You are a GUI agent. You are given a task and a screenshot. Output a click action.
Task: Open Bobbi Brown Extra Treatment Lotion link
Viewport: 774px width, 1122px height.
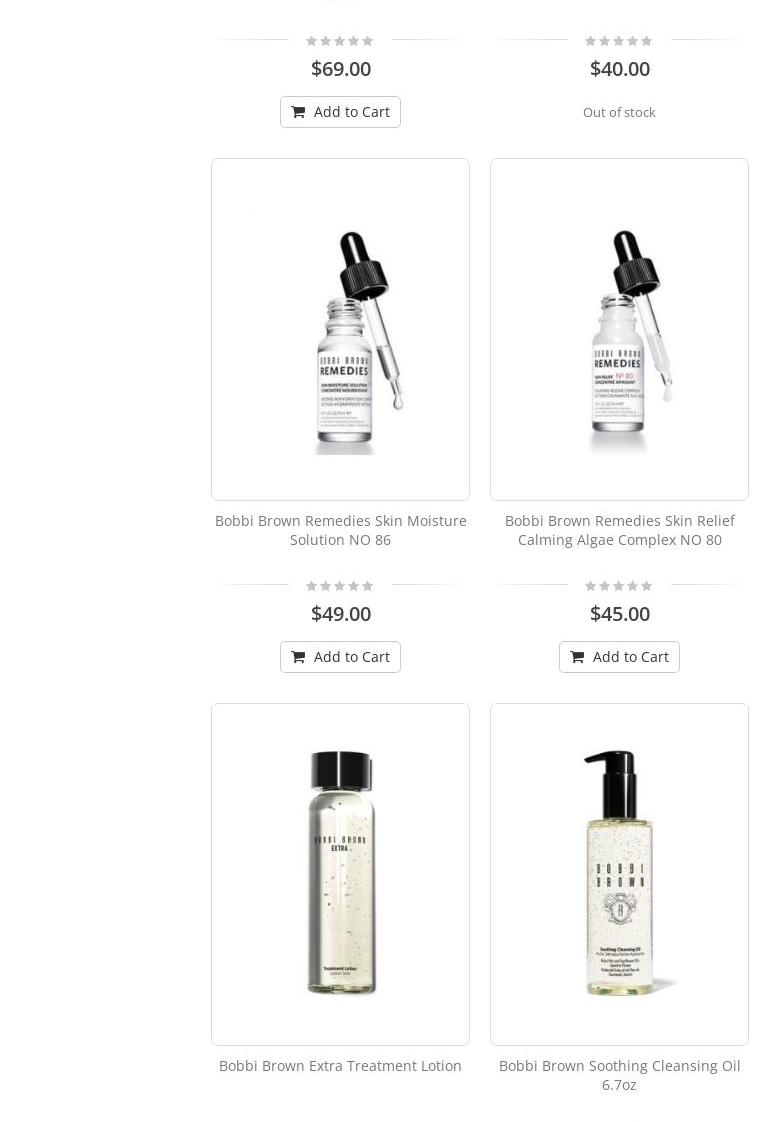[x=340, y=1065]
